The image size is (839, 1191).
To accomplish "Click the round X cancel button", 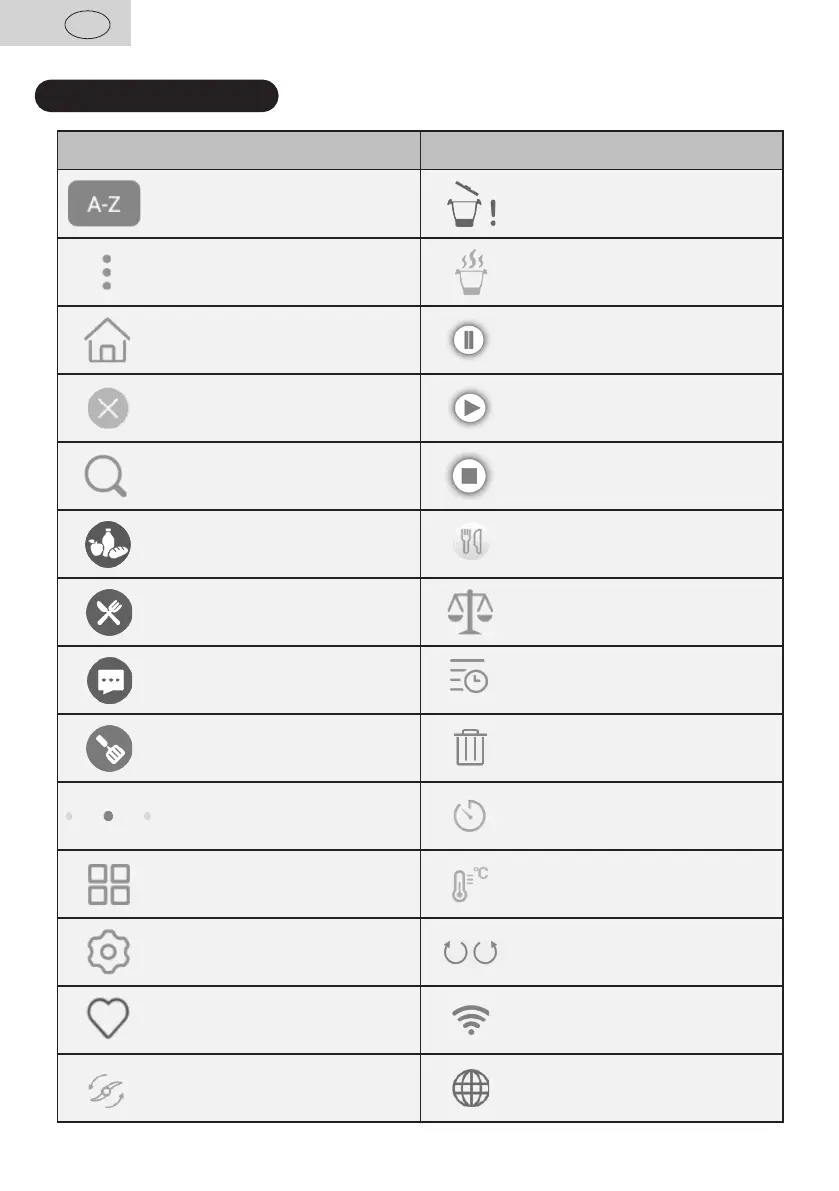I will tap(107, 408).
